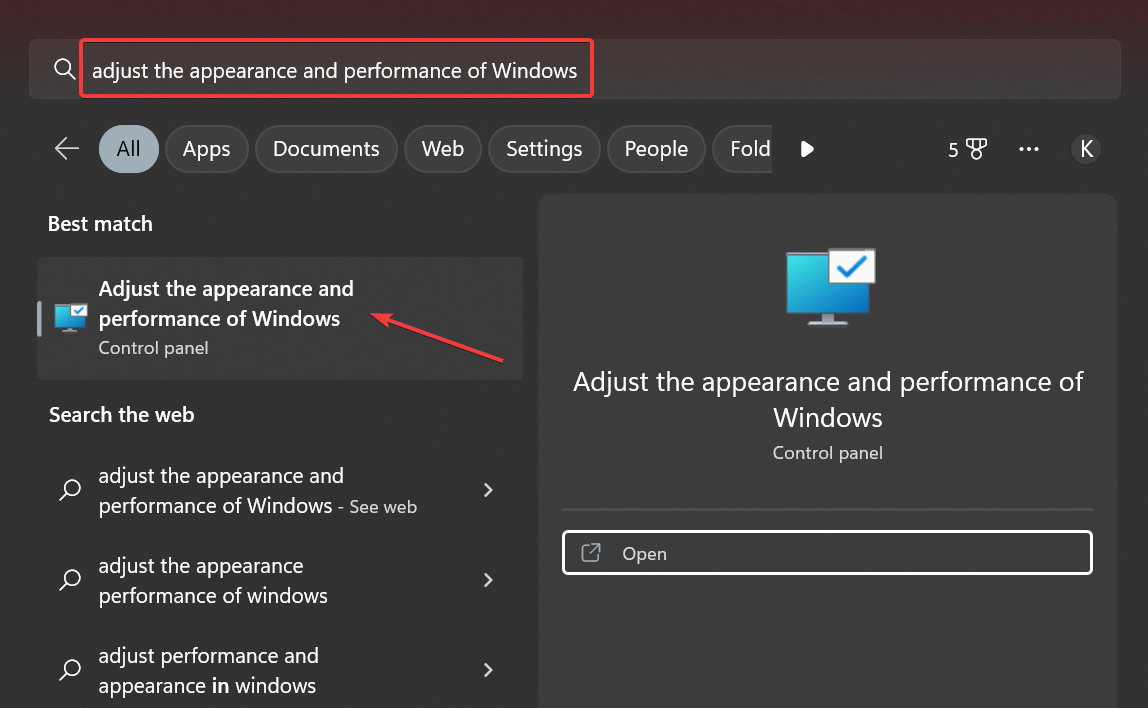Switch to the Apps filter tab
This screenshot has width=1148, height=708.
click(206, 149)
